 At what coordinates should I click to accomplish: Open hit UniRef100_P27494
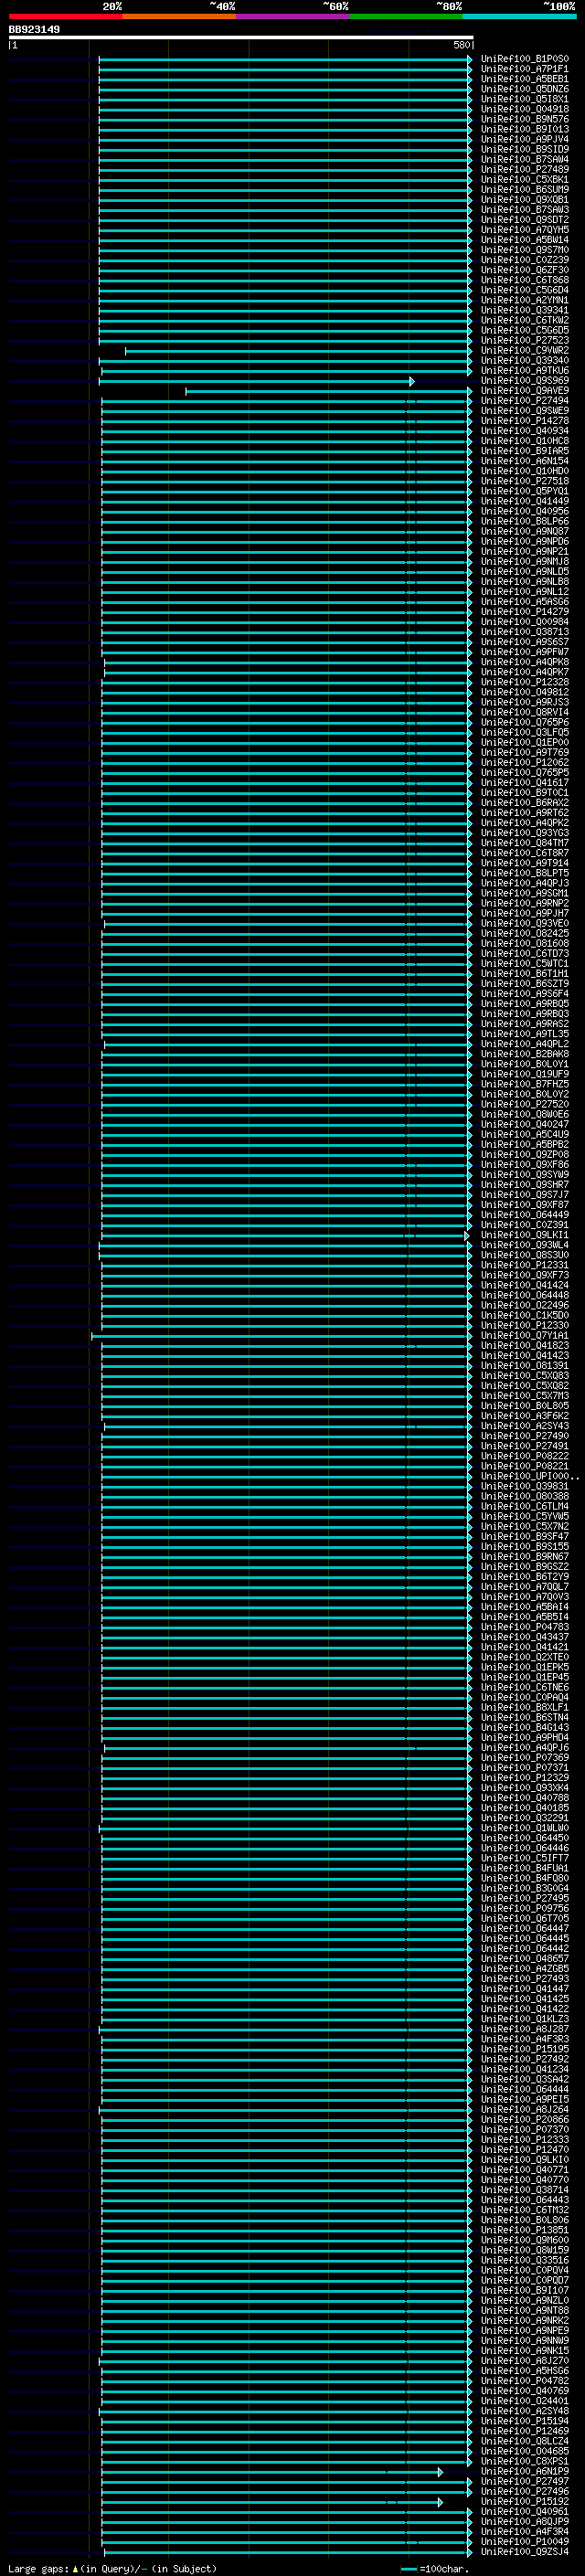click(x=524, y=401)
